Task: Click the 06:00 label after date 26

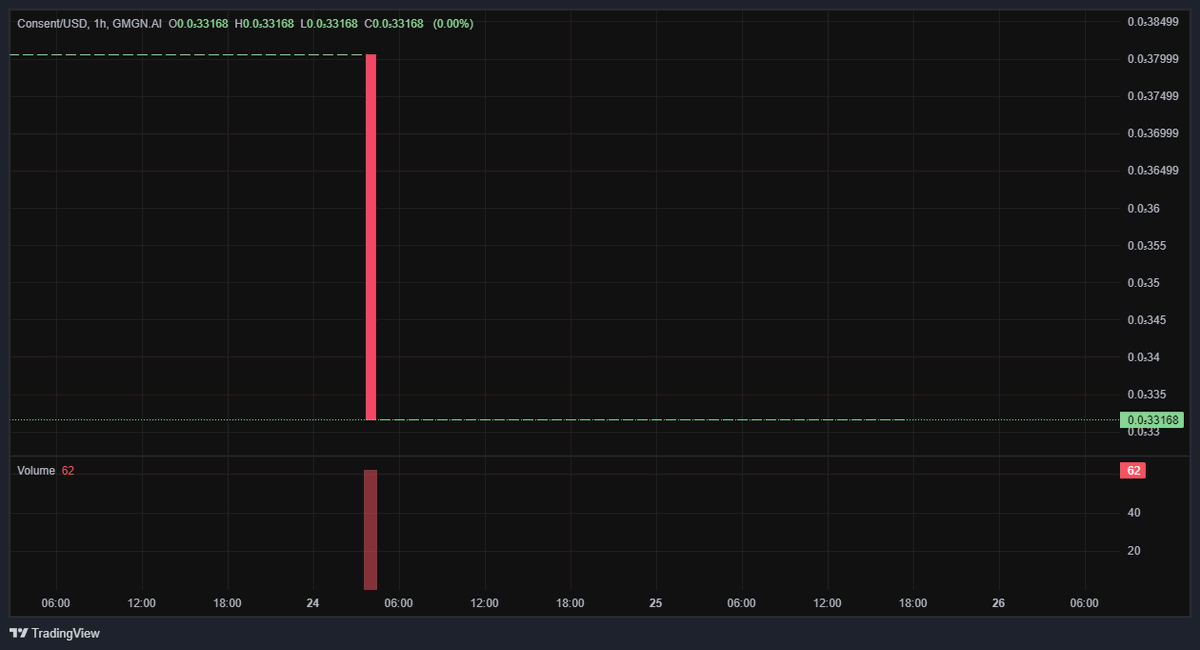Action: pyautogui.click(x=1084, y=603)
